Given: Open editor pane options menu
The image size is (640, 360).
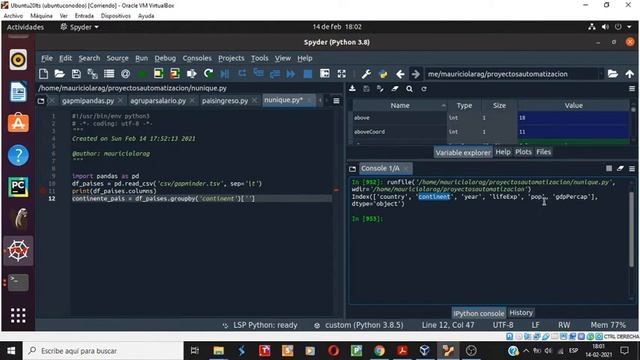Looking at the screenshot, I should pos(336,100).
